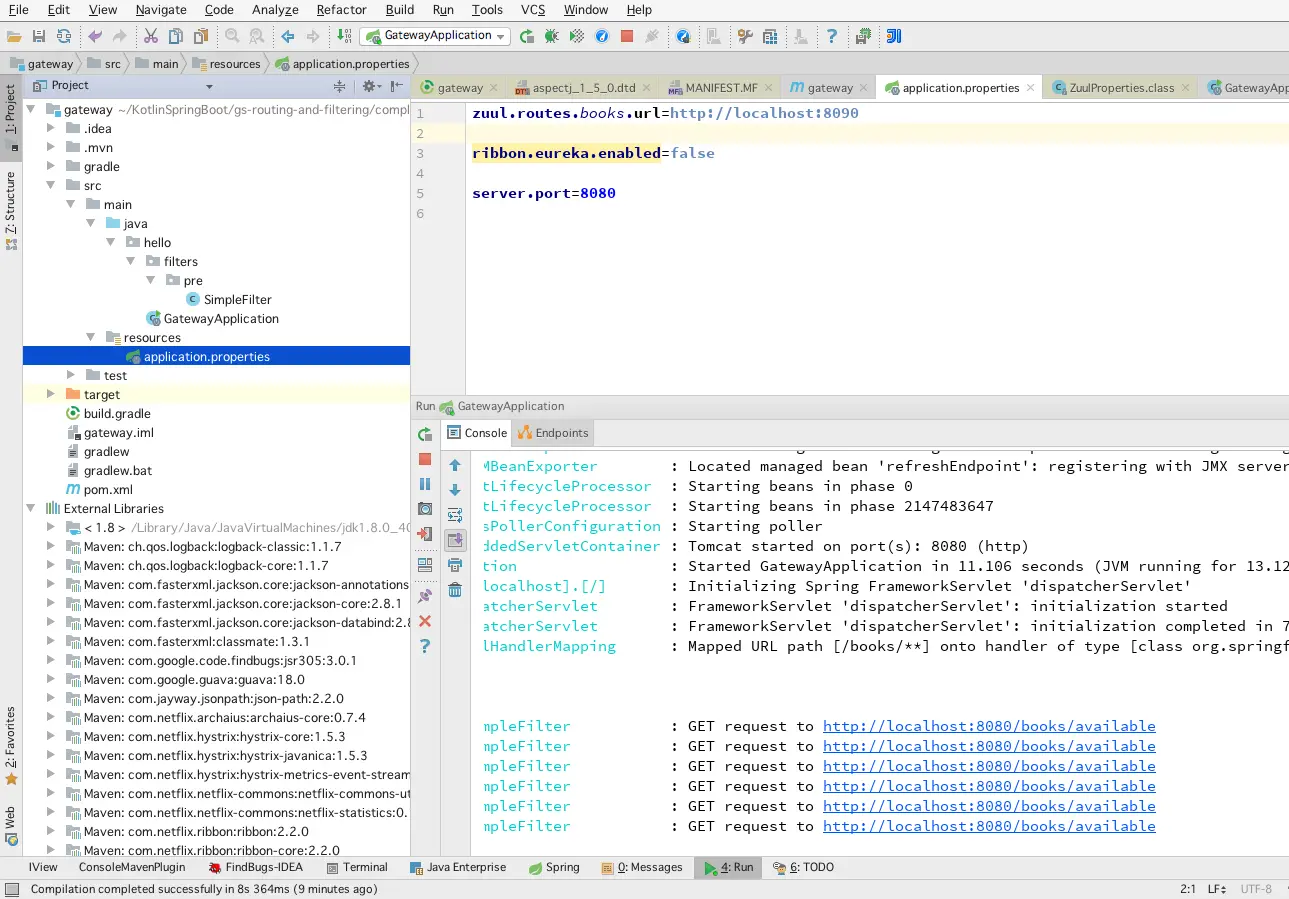Image resolution: width=1289 pixels, height=899 pixels.
Task: Dump threads using the camera icon
Action: (425, 509)
